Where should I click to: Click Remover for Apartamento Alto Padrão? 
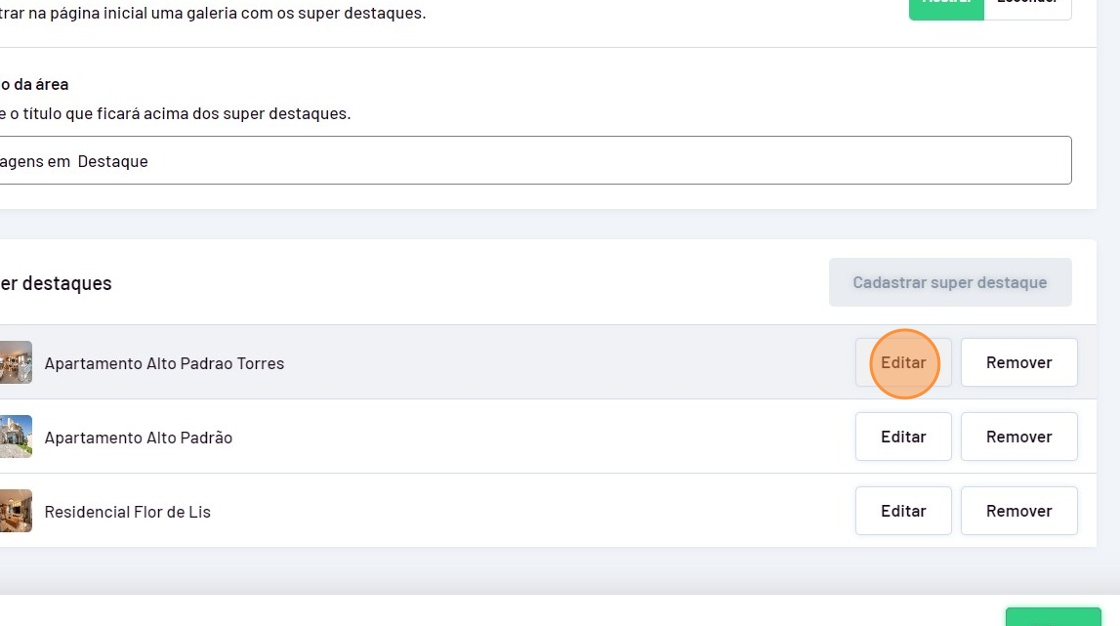(1019, 436)
